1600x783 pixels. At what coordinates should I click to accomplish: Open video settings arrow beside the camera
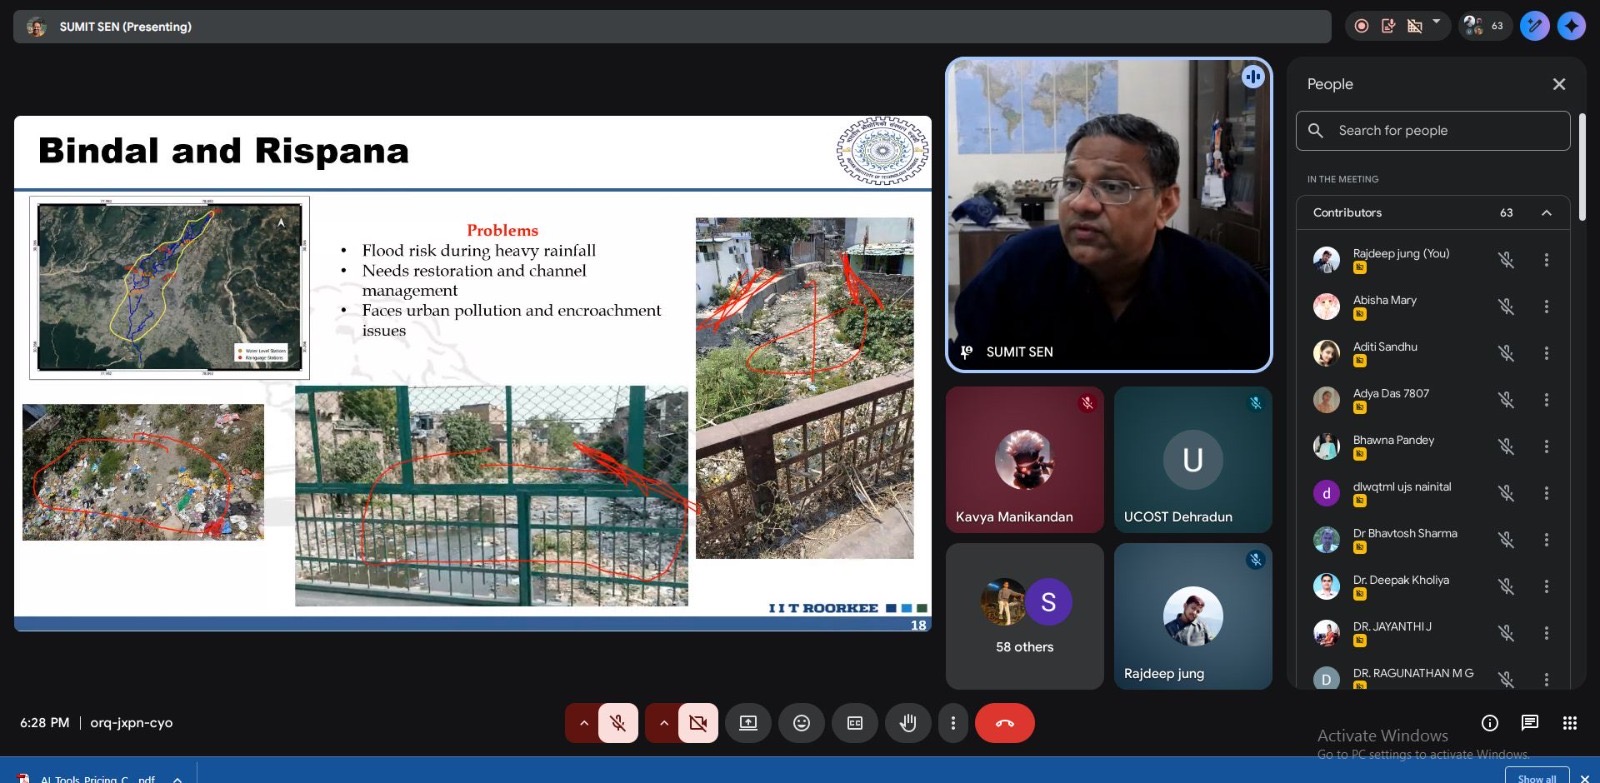coord(663,723)
